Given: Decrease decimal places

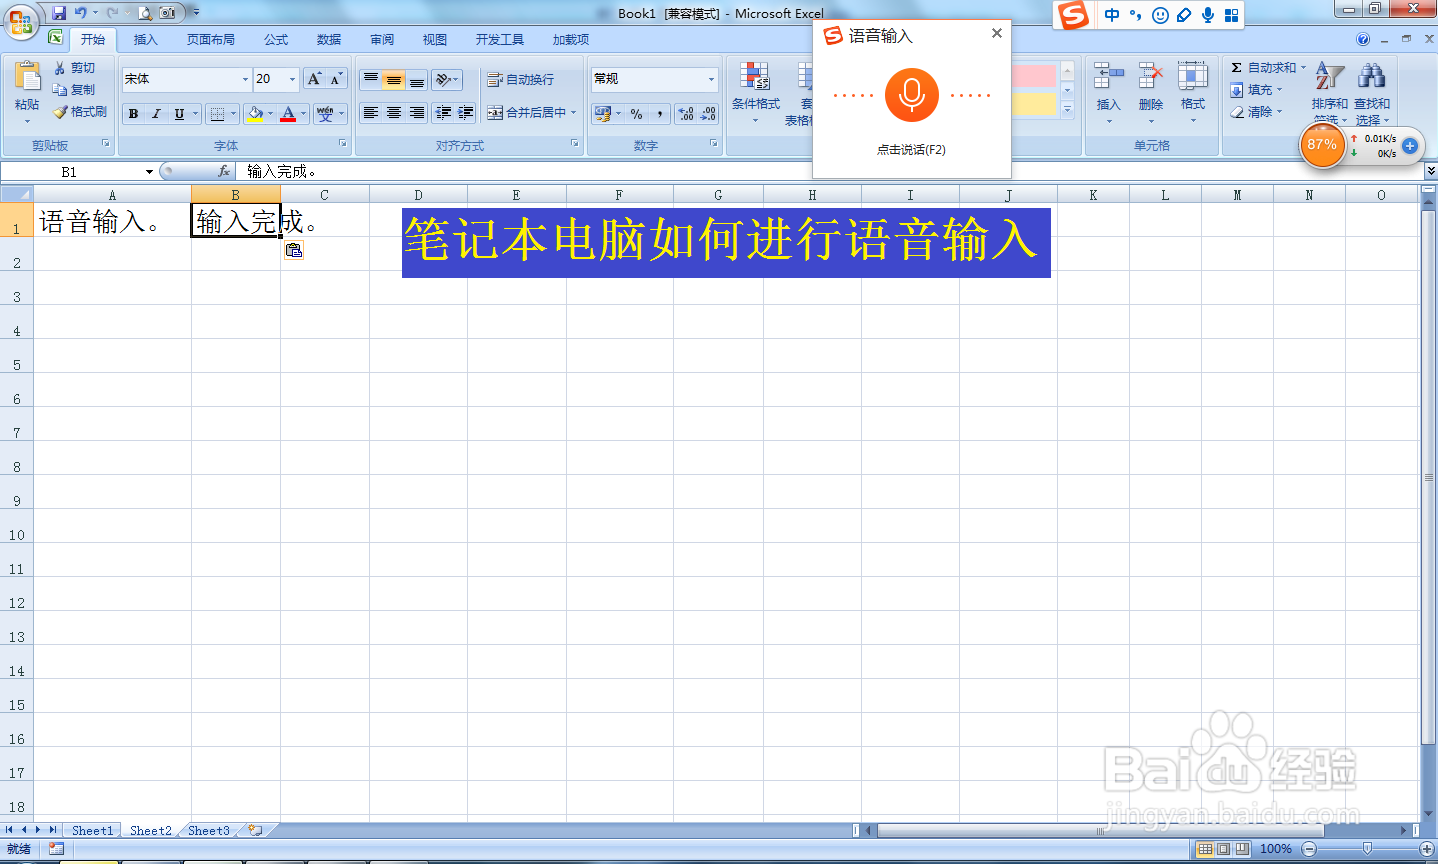Looking at the screenshot, I should pyautogui.click(x=708, y=114).
